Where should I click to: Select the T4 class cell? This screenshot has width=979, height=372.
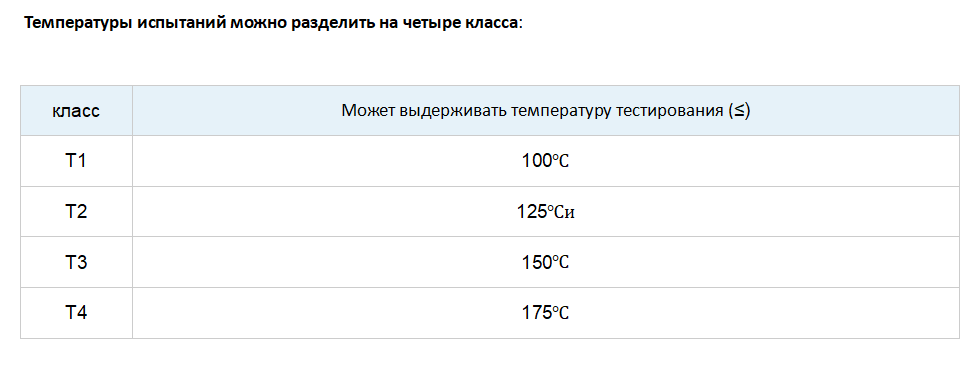tap(76, 313)
